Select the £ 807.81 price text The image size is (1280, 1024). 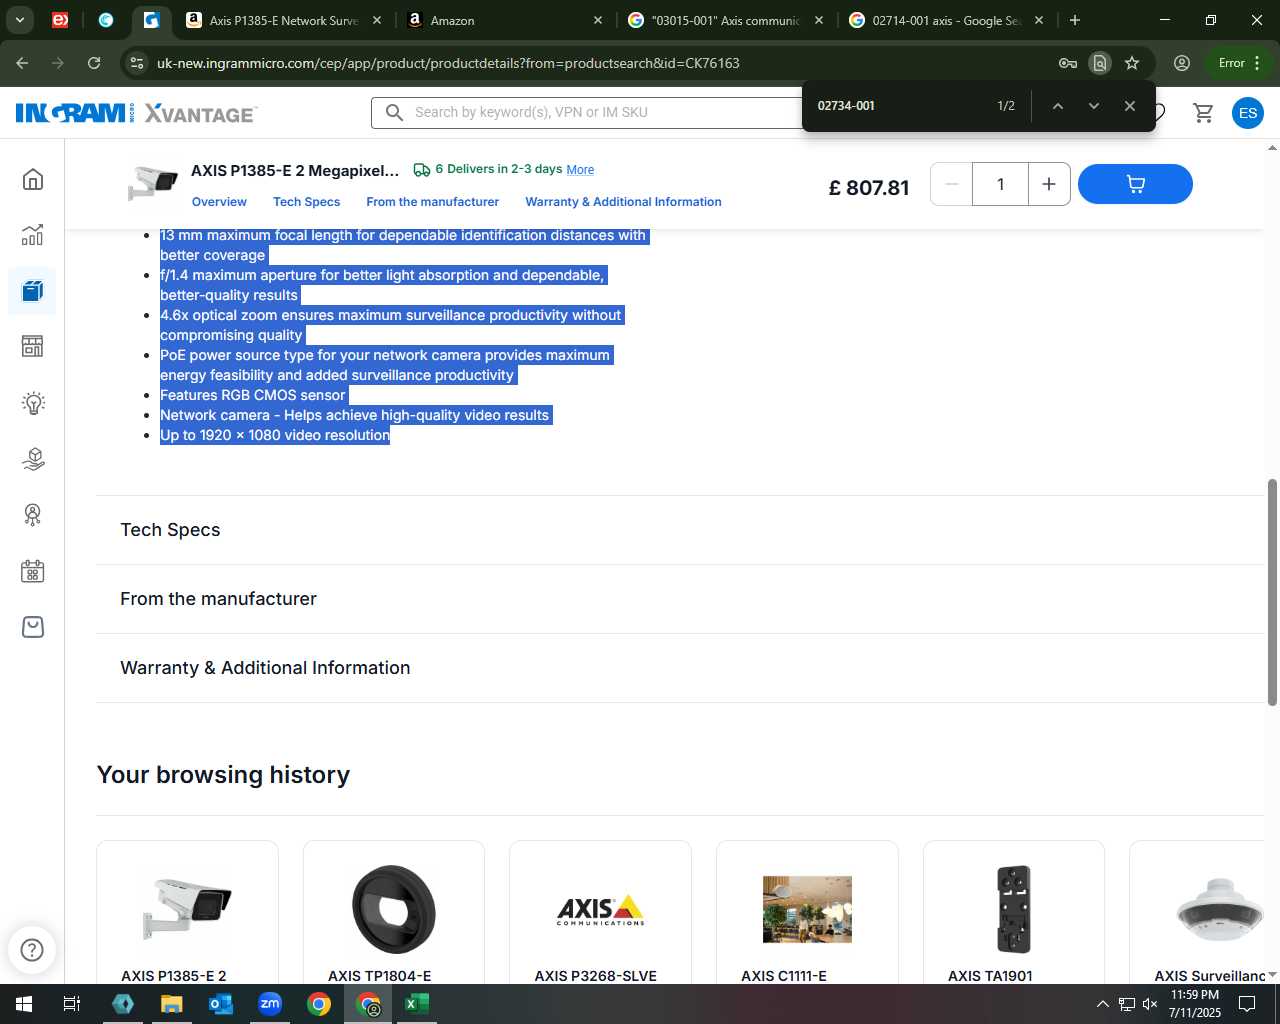869,188
